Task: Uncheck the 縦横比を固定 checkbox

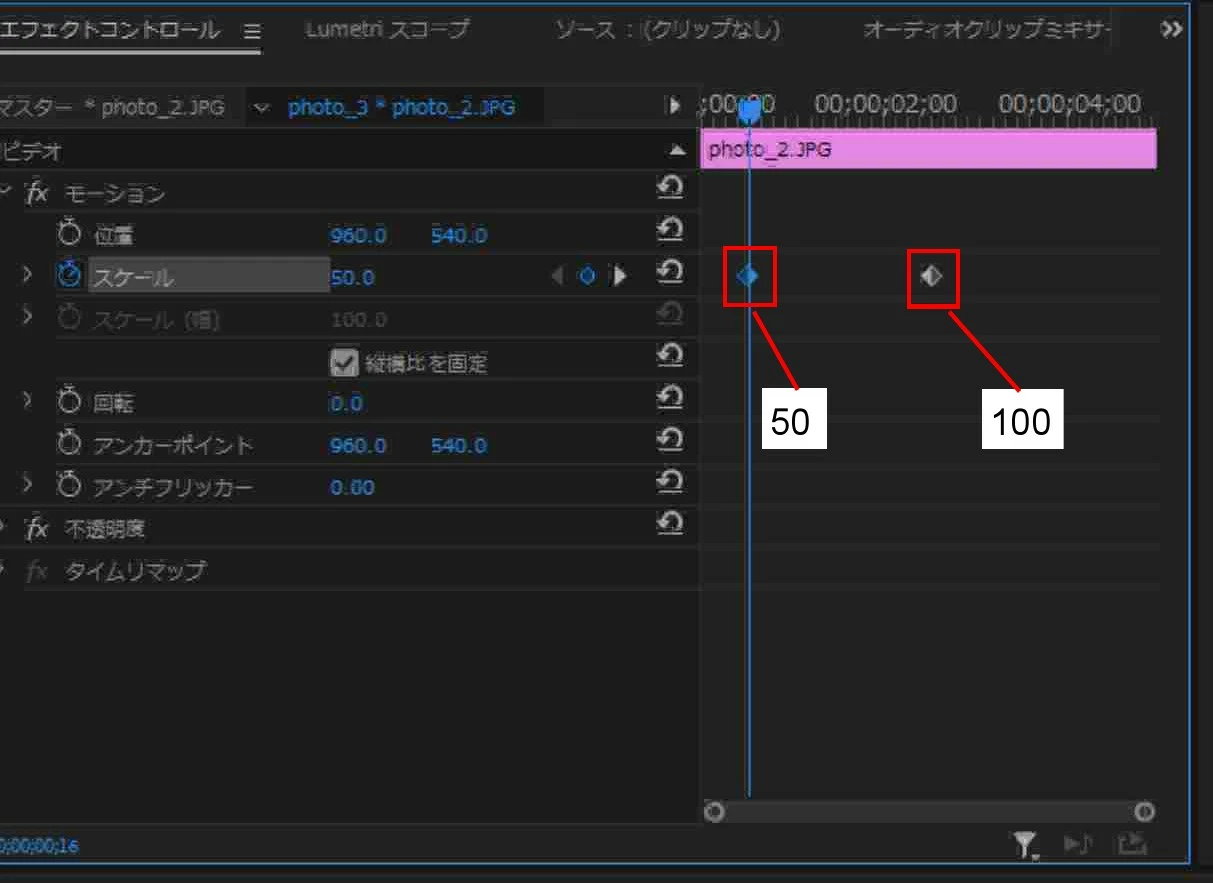Action: 344,362
